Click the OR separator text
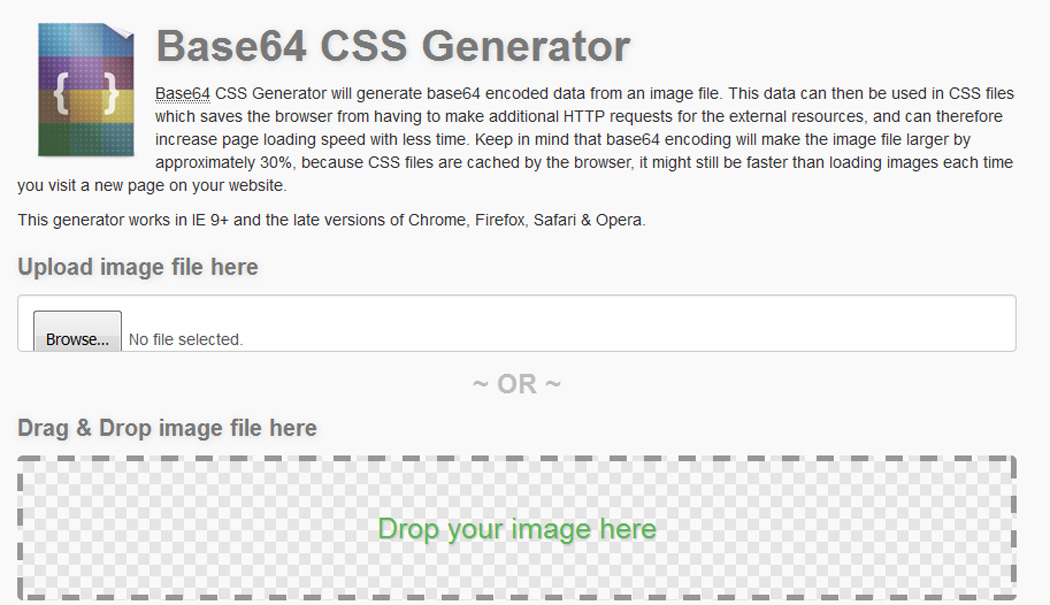 [517, 382]
